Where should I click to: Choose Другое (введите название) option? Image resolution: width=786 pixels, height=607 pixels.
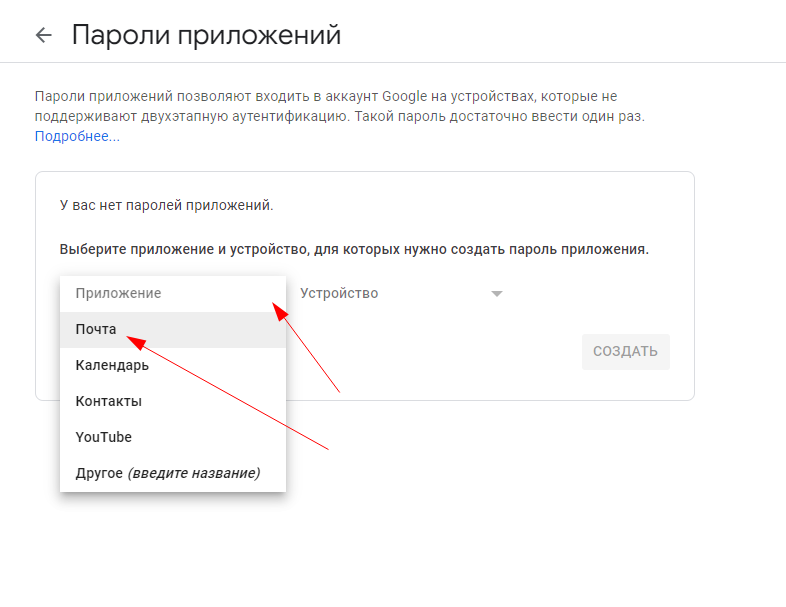167,473
